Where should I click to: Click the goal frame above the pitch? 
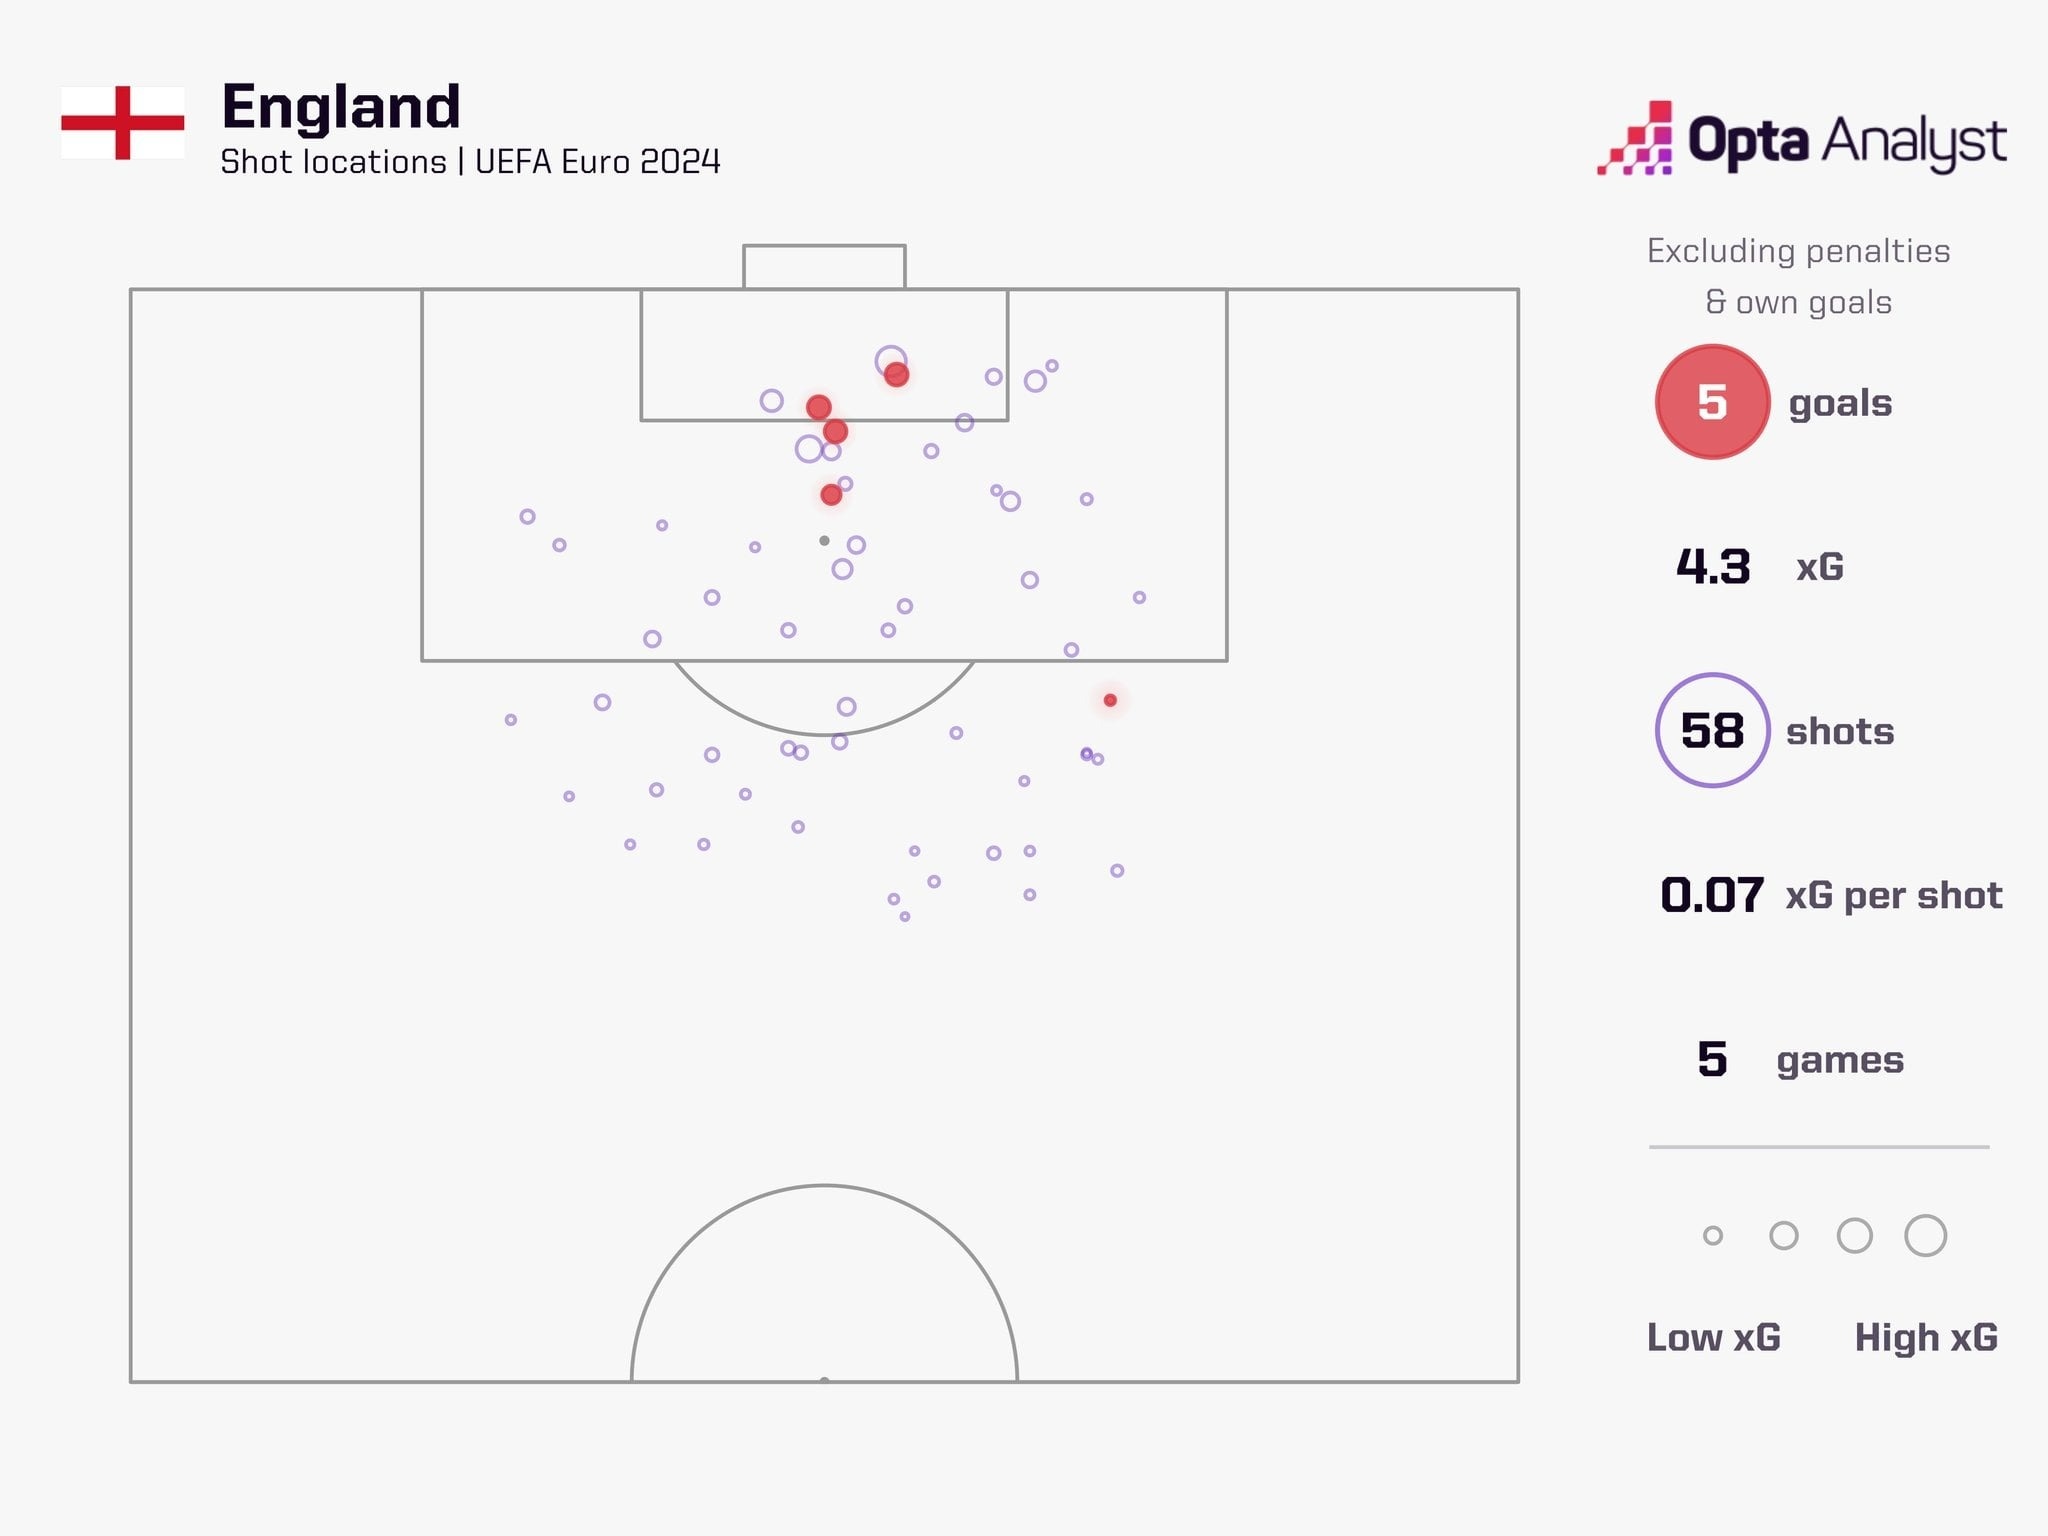pos(824,266)
